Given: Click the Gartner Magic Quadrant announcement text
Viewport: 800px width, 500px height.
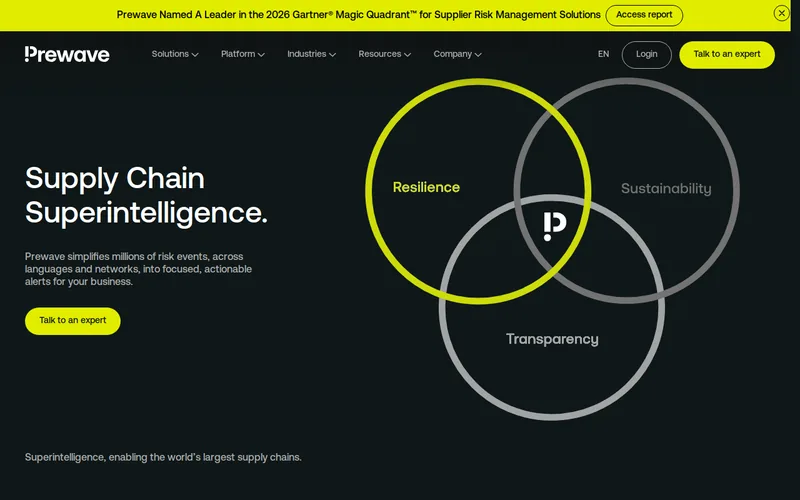Looking at the screenshot, I should tap(358, 15).
